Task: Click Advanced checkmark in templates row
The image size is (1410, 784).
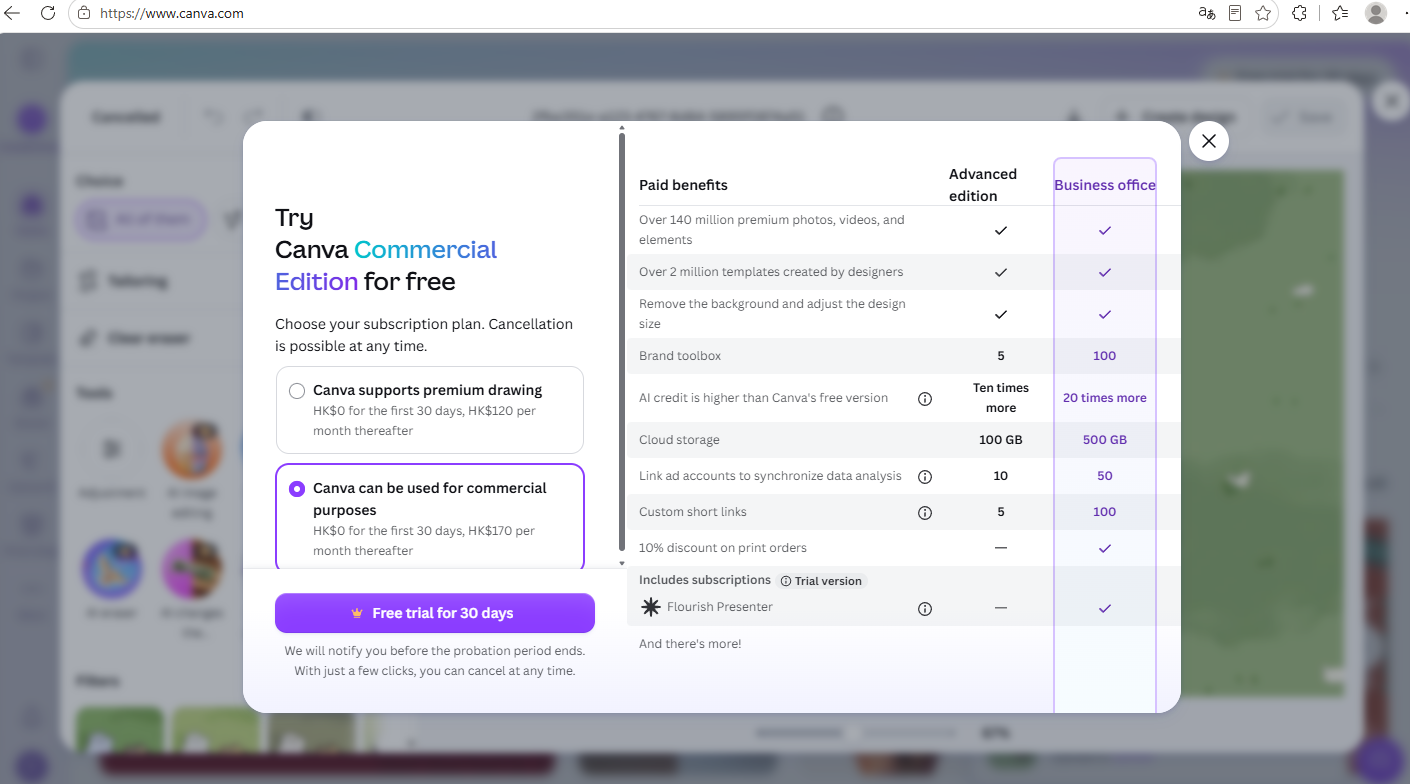Action: [1001, 272]
